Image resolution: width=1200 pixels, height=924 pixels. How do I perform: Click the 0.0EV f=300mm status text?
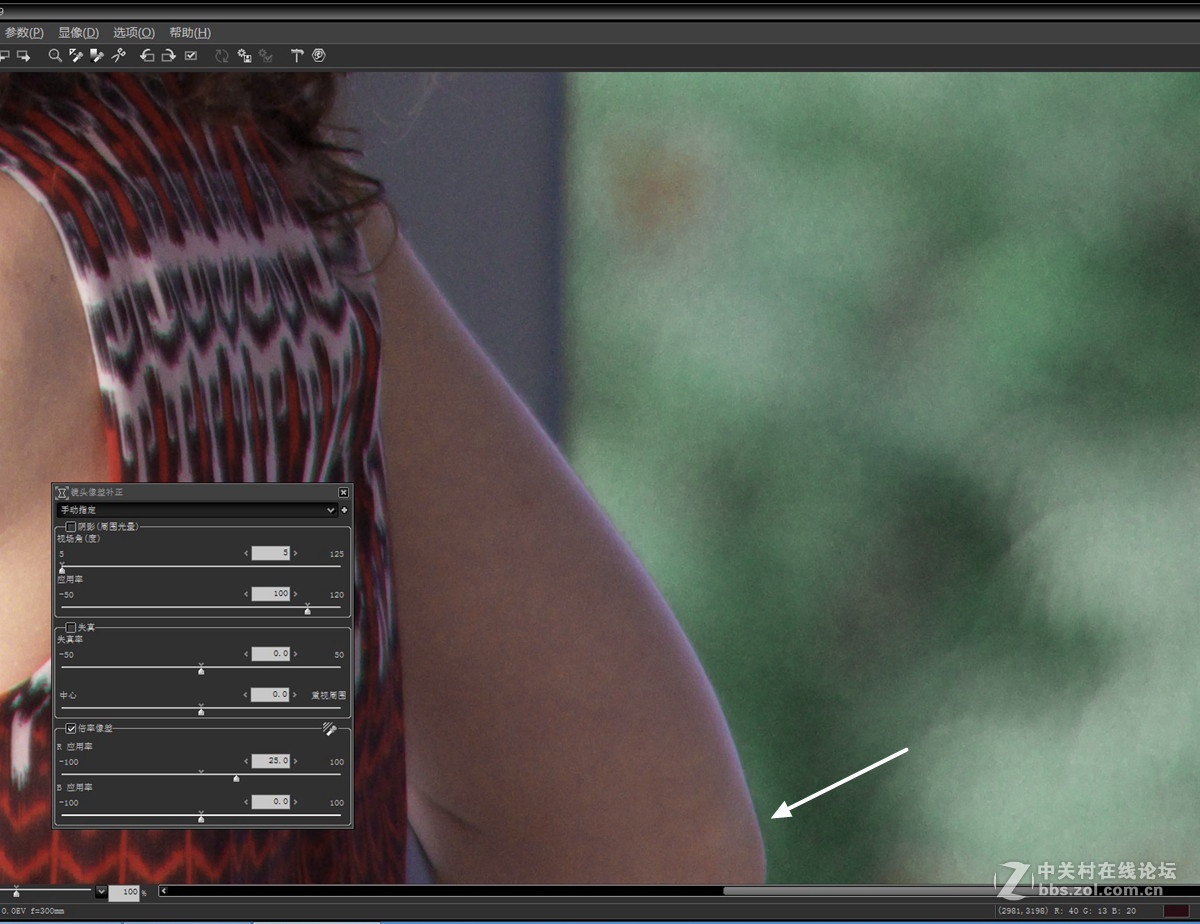point(32,911)
